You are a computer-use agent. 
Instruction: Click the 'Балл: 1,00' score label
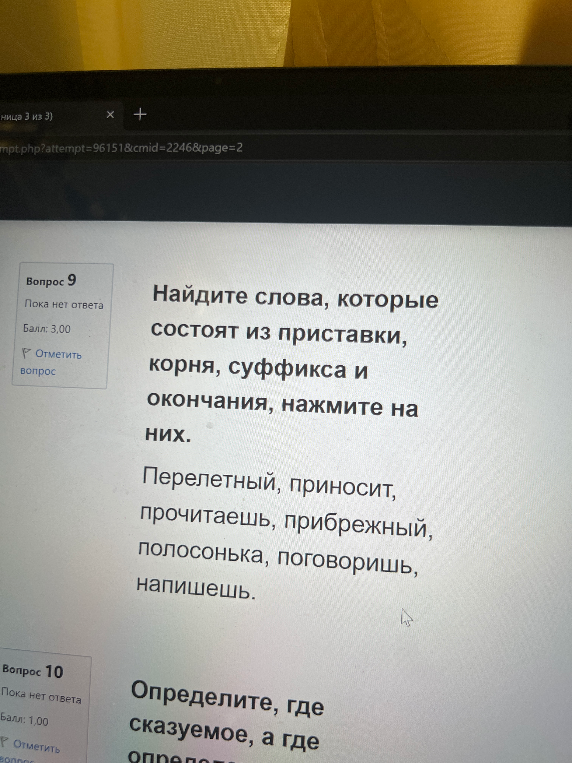[x=24, y=719]
